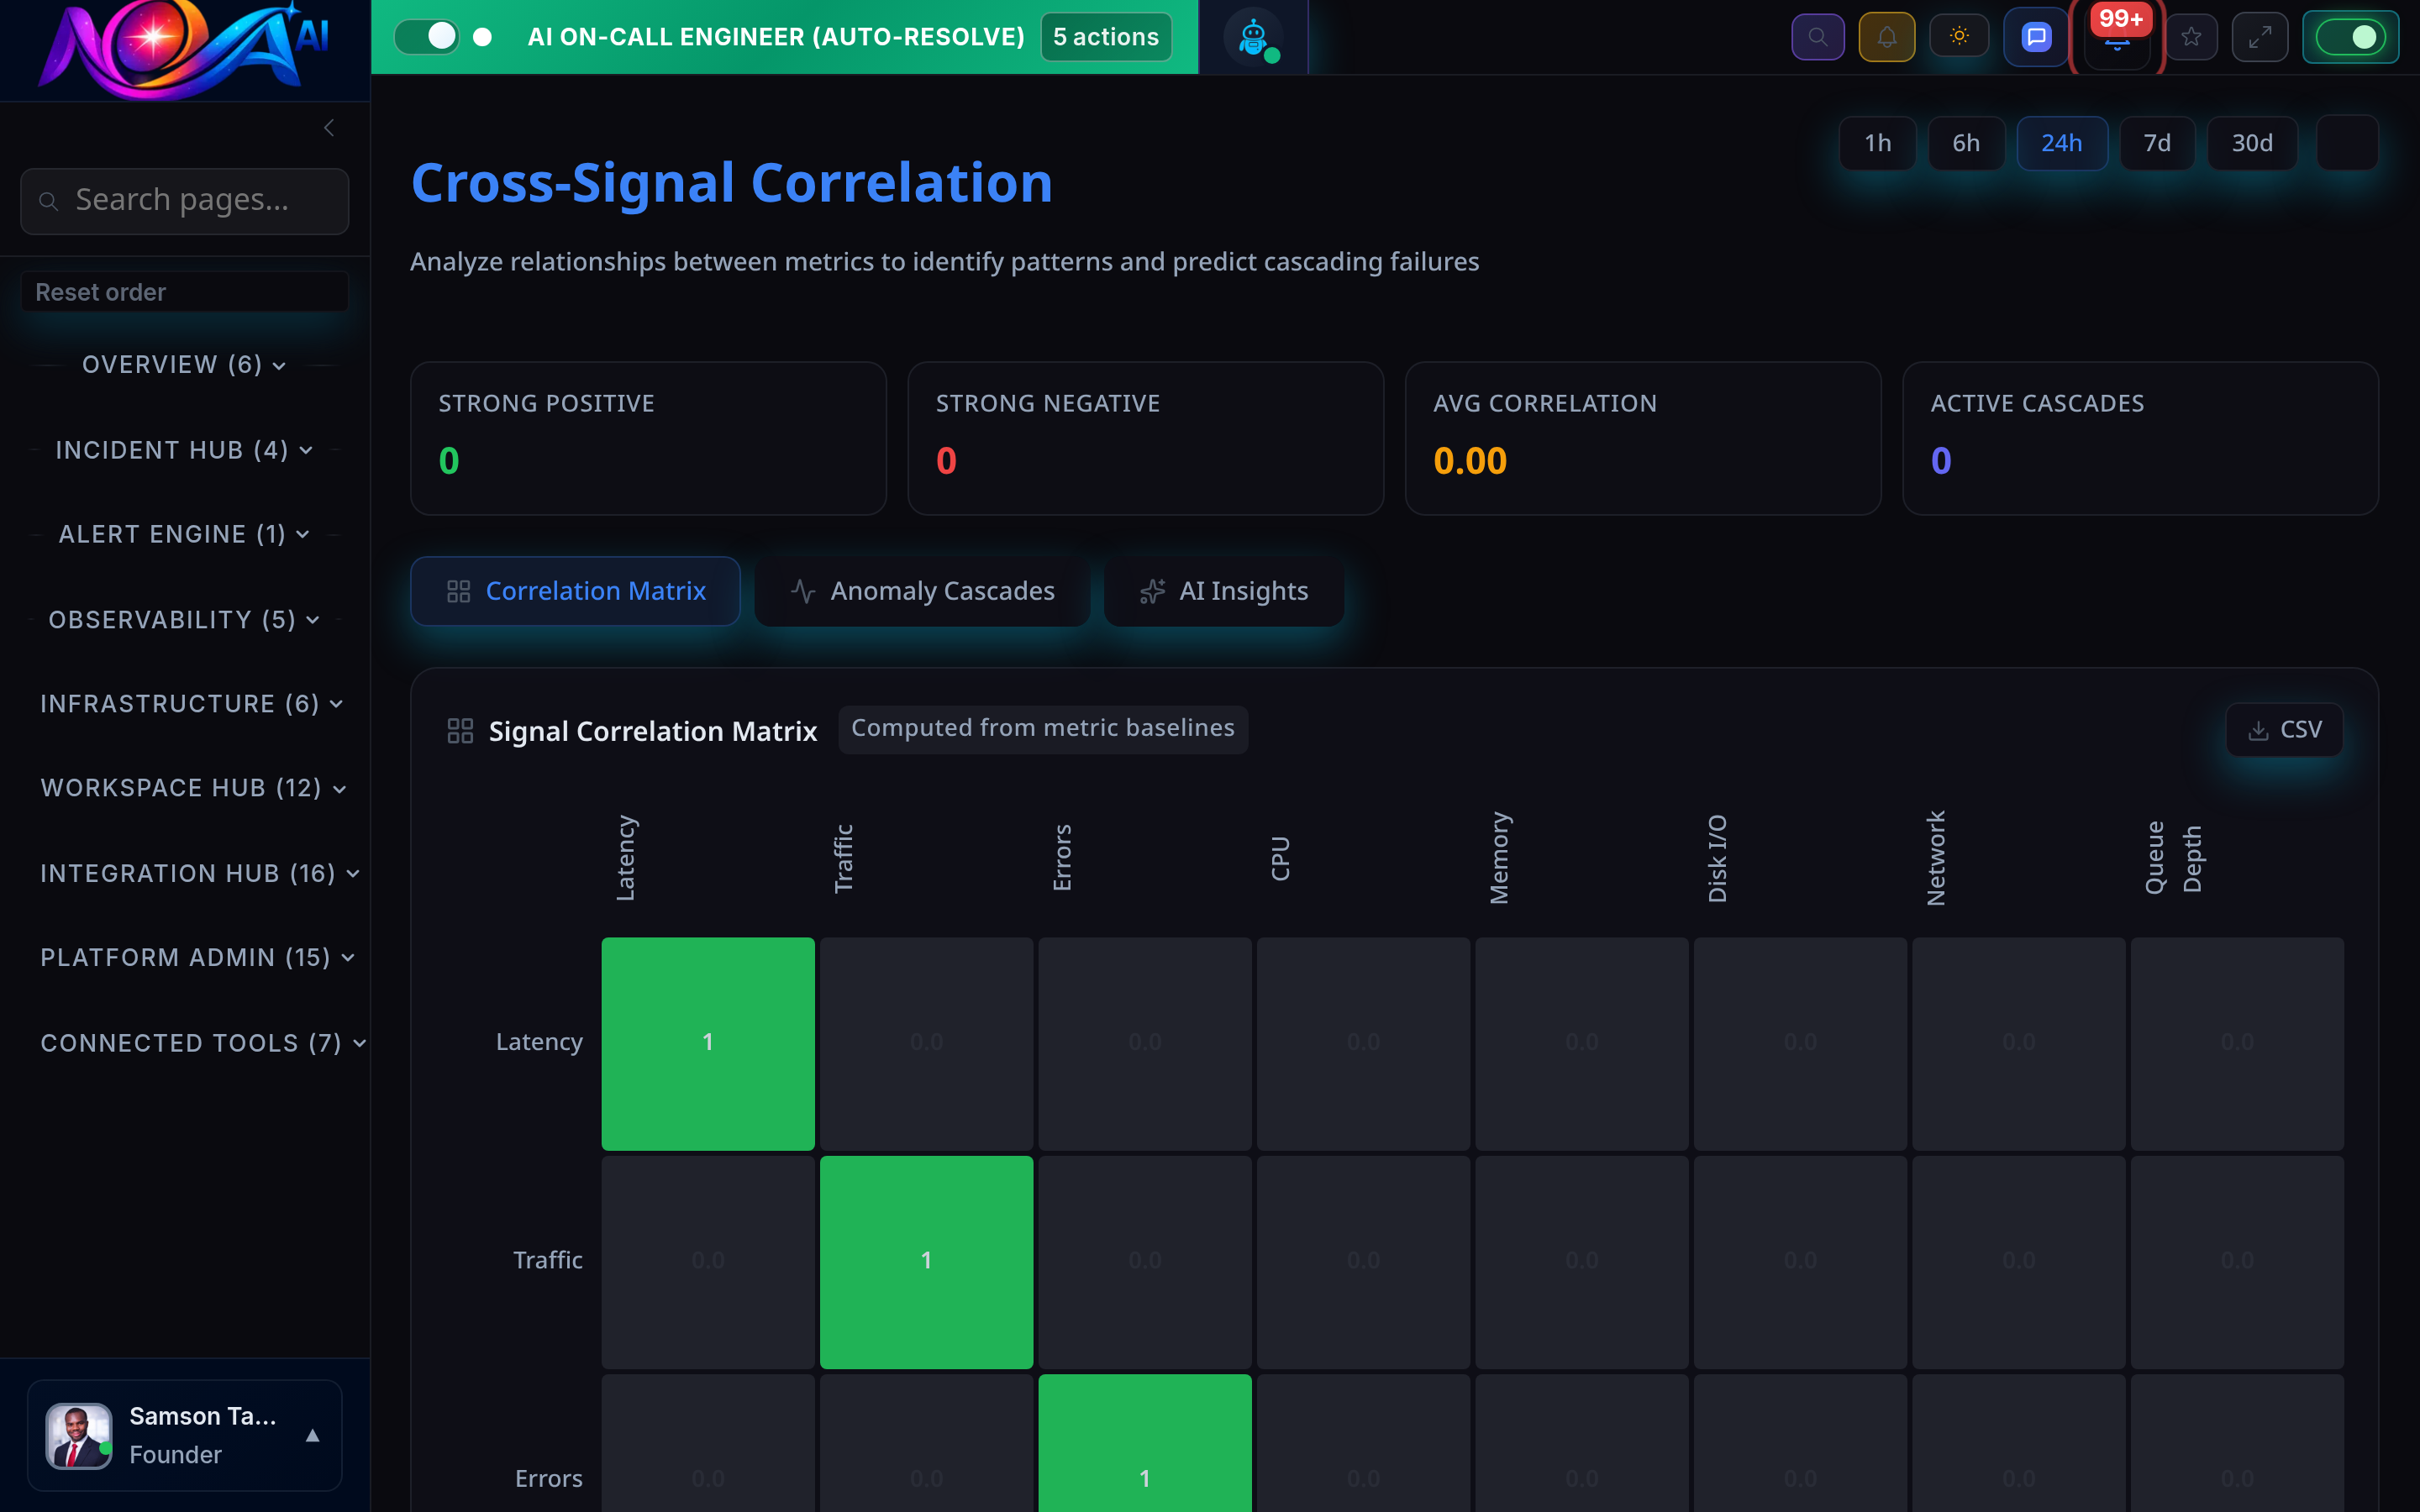Switch to the Anomaly Cascades tab
The width and height of the screenshot is (2420, 1512).
(921, 590)
